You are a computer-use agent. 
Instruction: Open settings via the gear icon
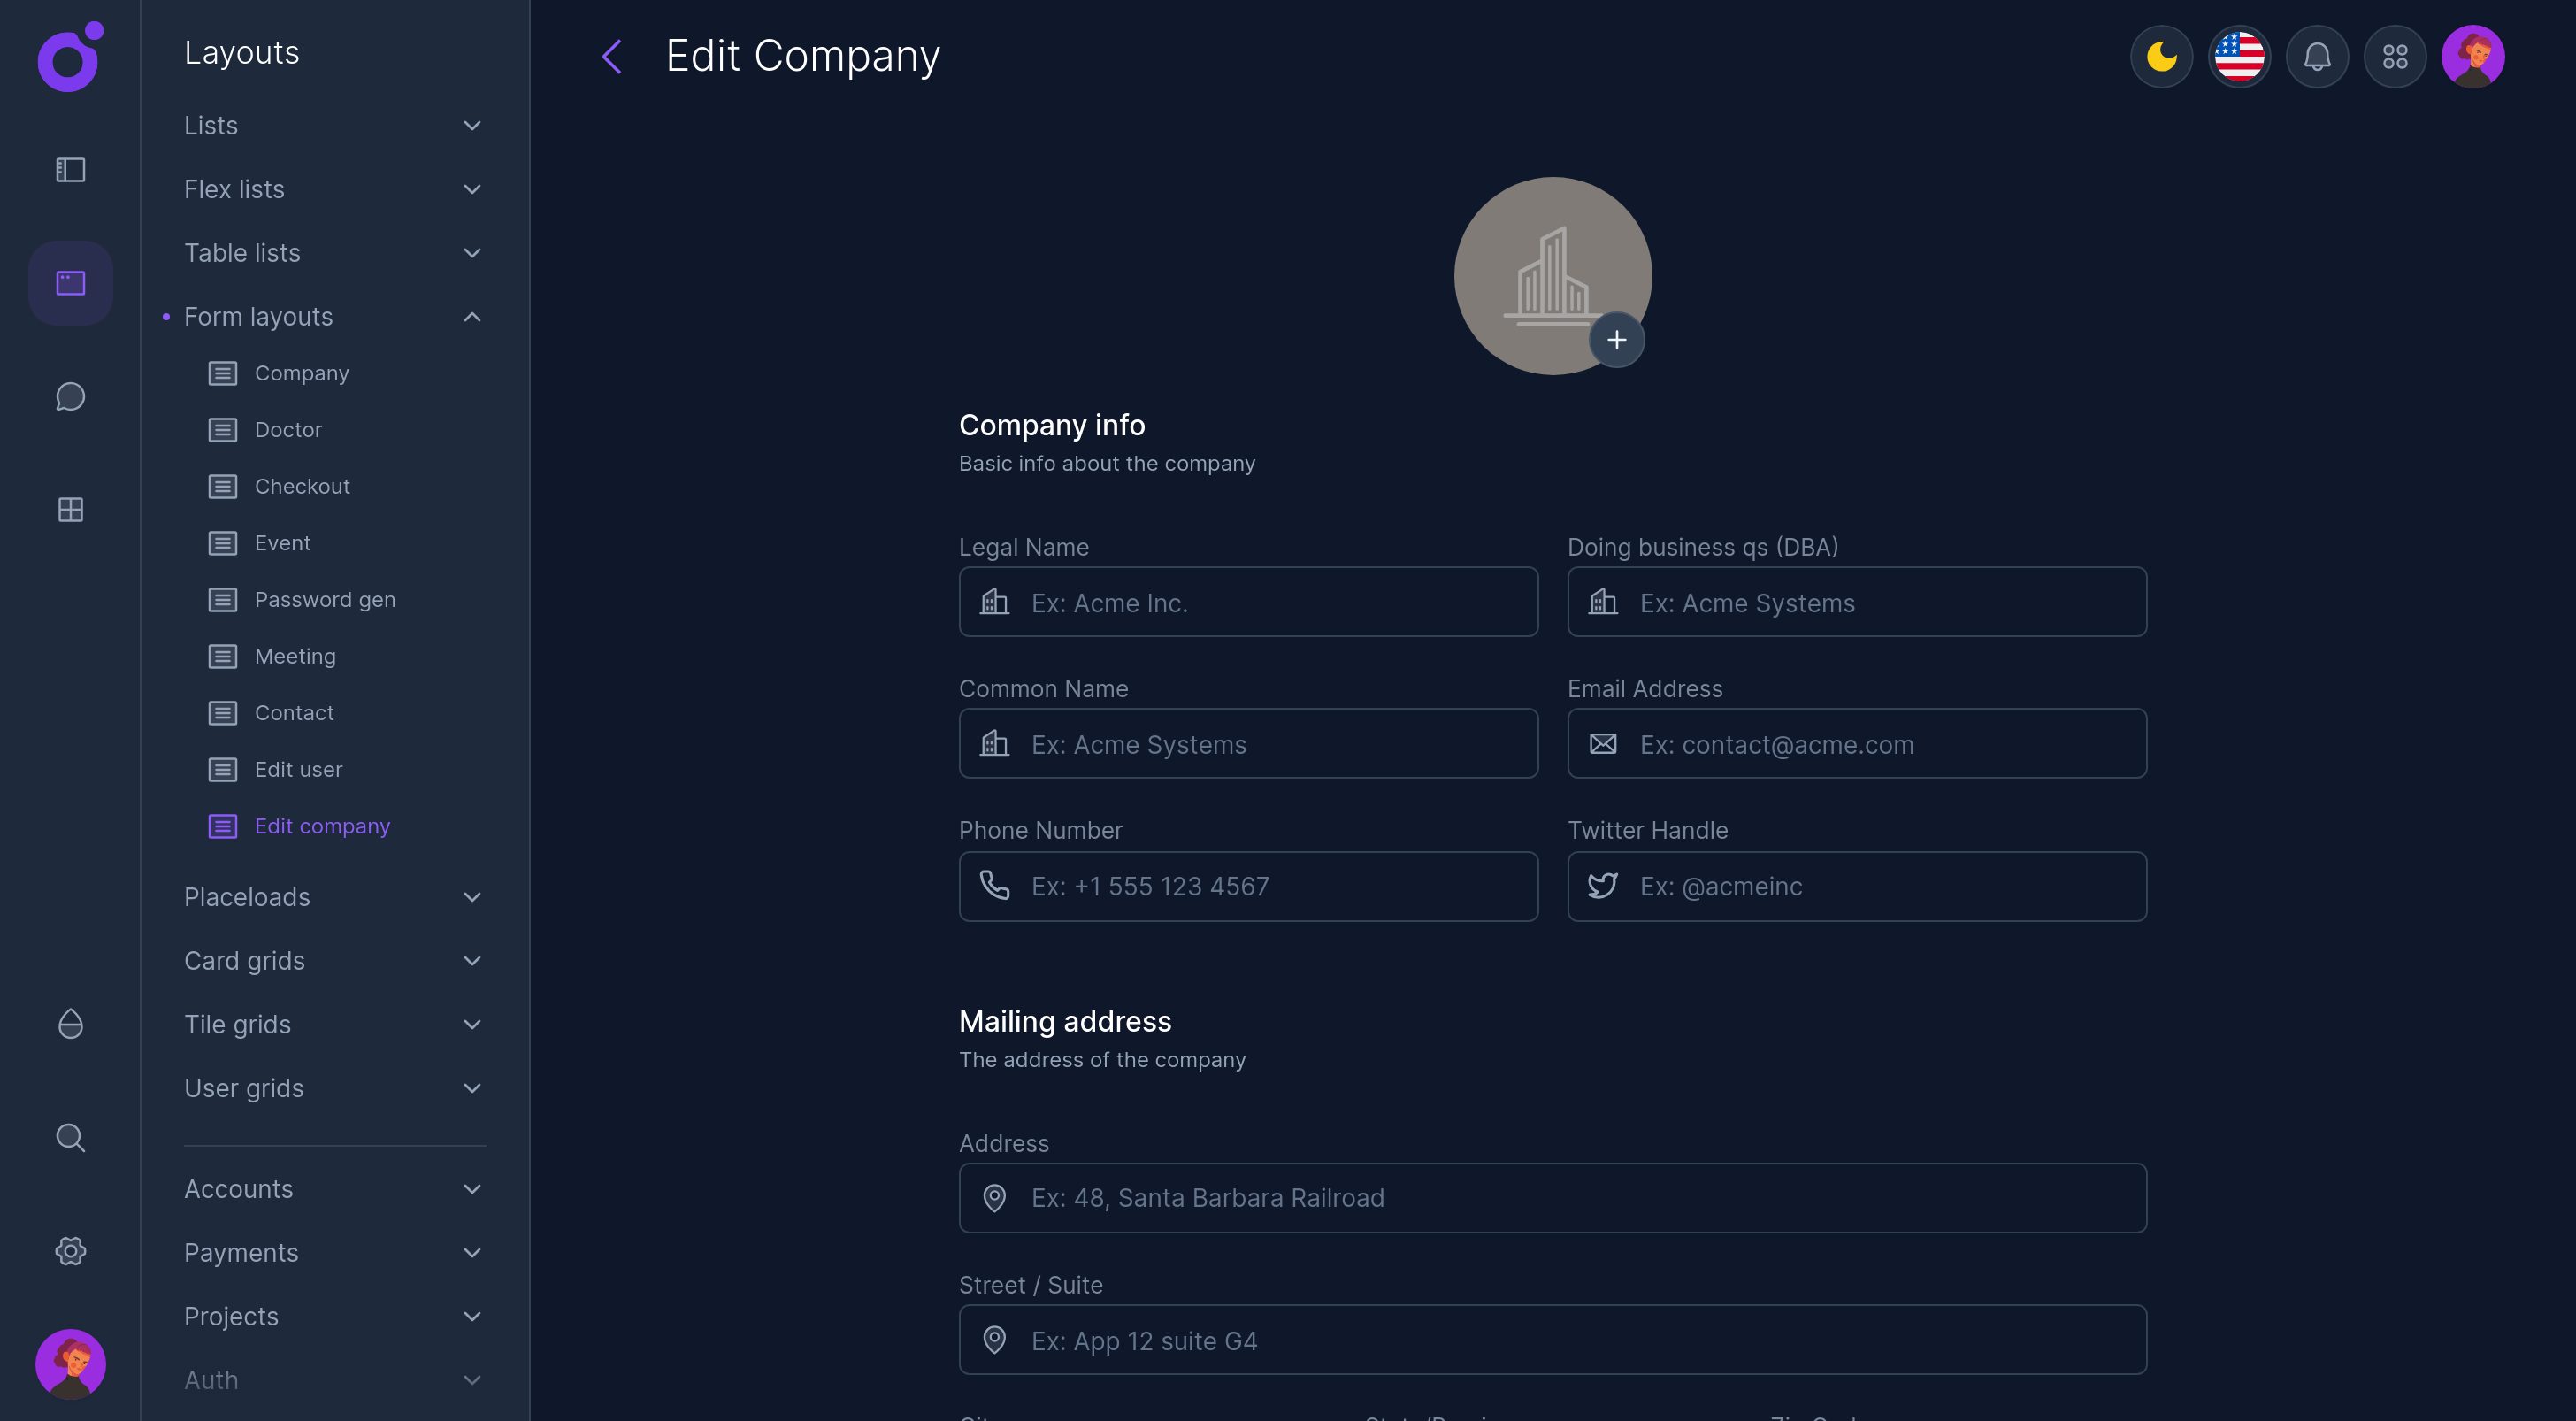[70, 1251]
